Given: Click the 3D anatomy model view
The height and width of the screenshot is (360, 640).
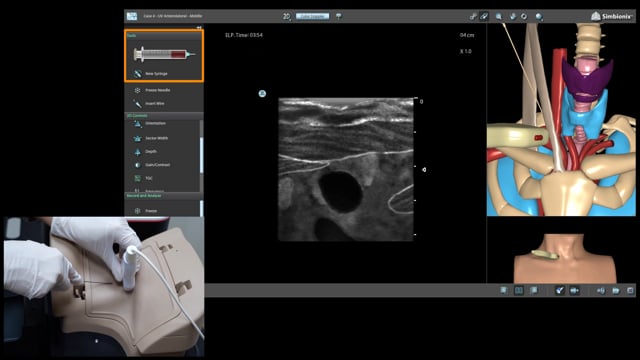Looking at the screenshot, I should (x=561, y=120).
